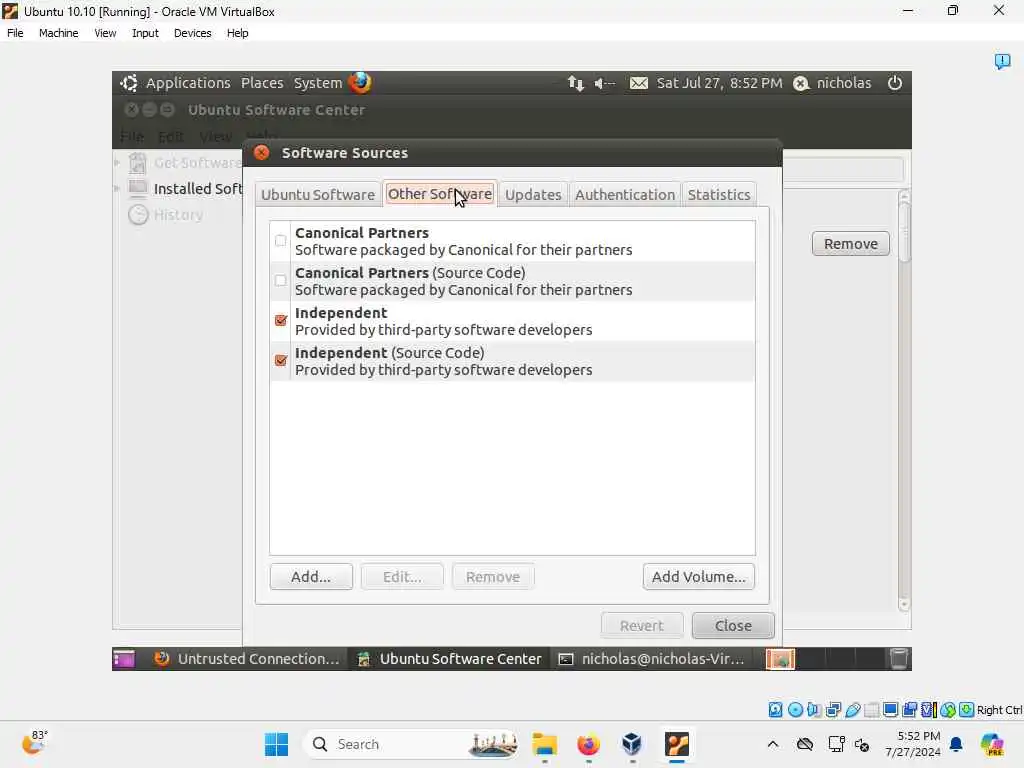The width and height of the screenshot is (1024, 768).
Task: Open the Windows Copilot preview icon
Action: (x=992, y=744)
